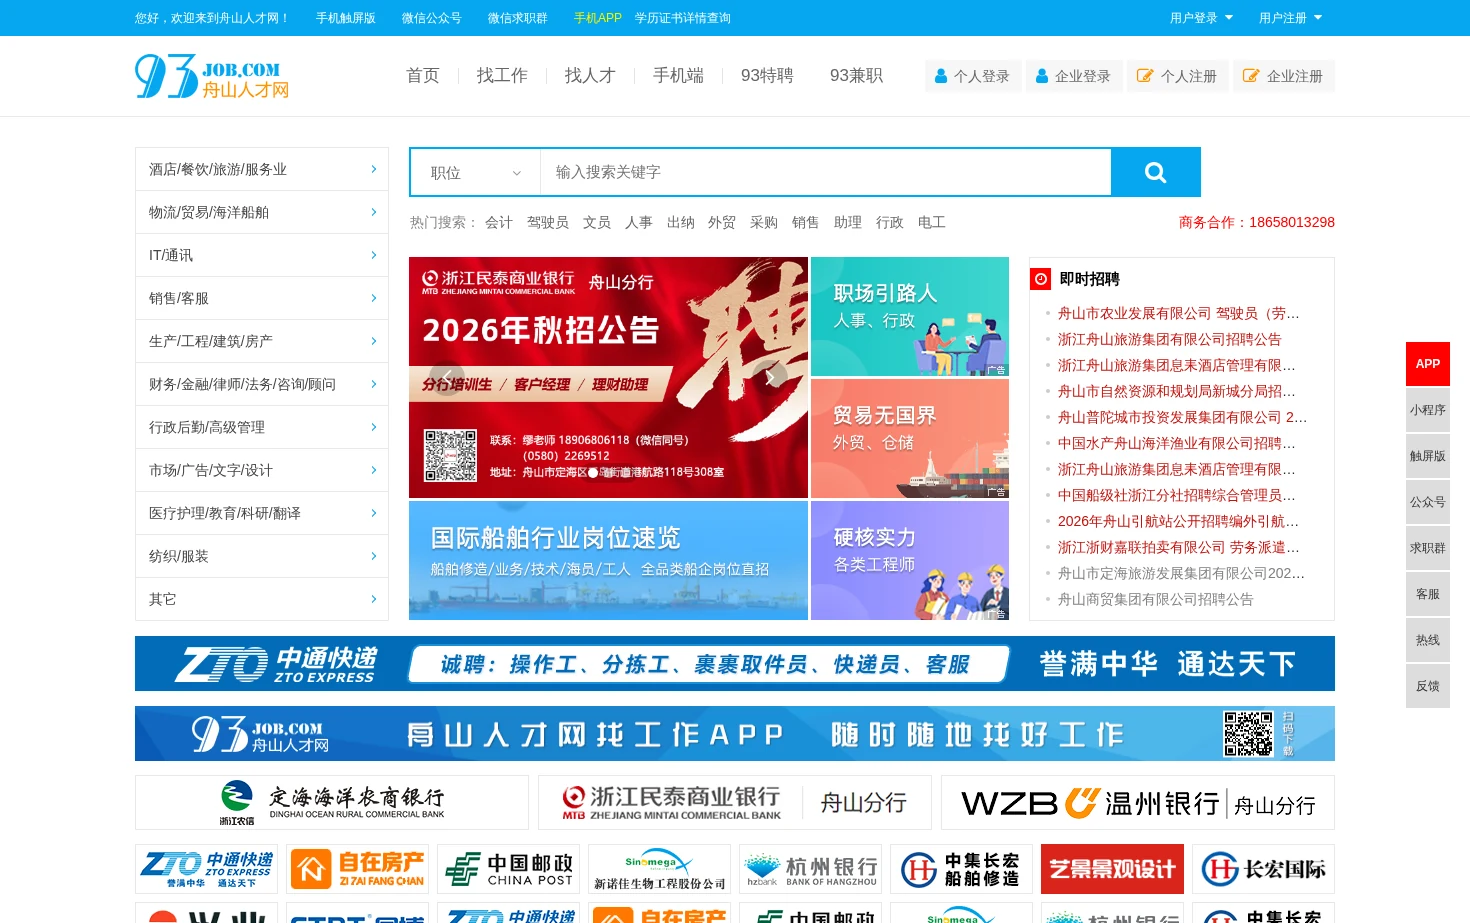
Task: Open the 定海海洋农商银行 banner
Action: point(332,803)
